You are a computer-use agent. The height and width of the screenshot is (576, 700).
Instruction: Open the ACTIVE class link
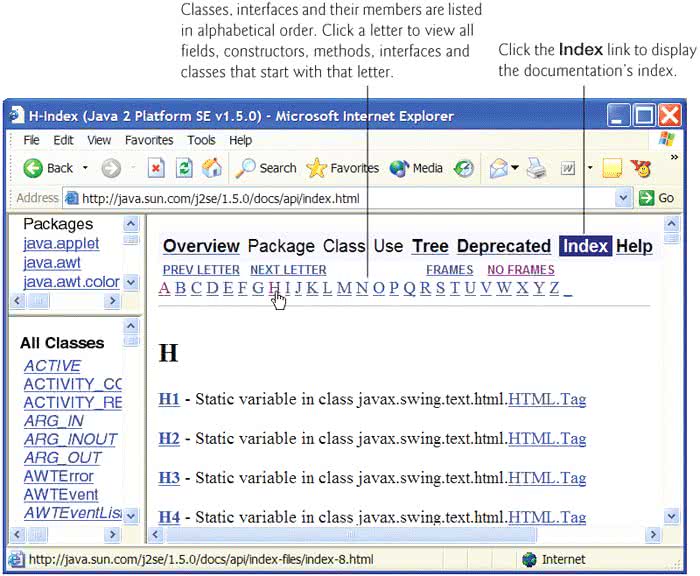(52, 366)
